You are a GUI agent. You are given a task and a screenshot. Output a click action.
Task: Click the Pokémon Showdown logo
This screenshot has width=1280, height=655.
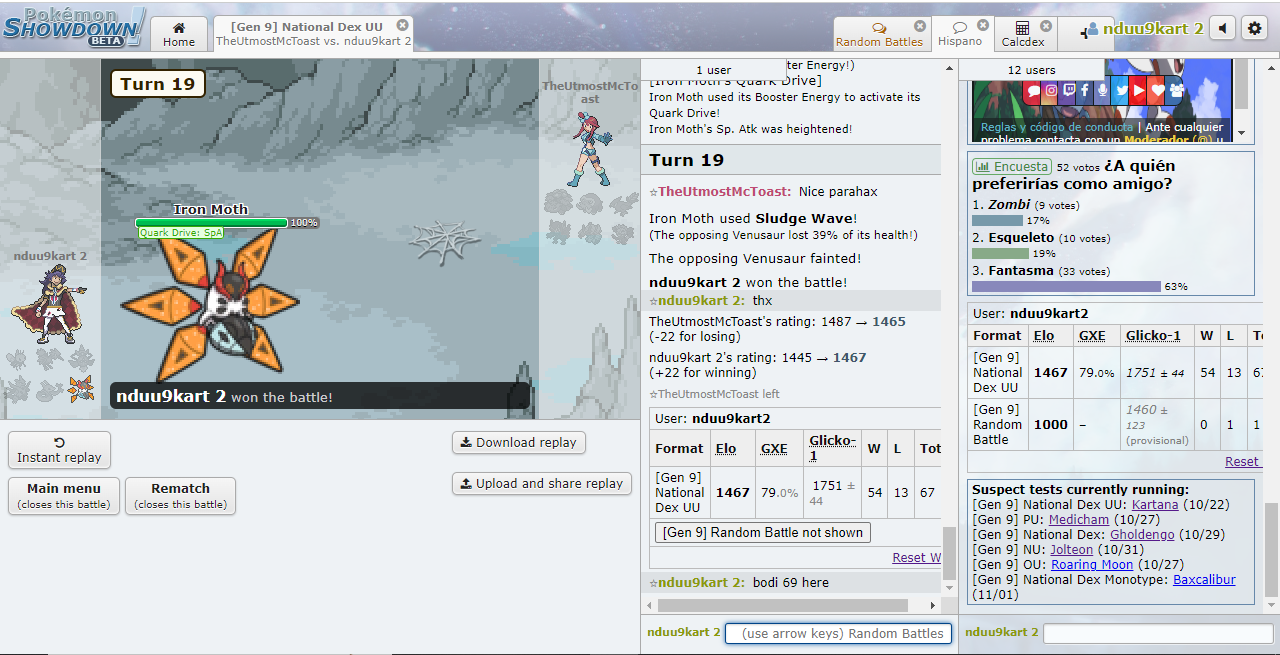click(73, 27)
